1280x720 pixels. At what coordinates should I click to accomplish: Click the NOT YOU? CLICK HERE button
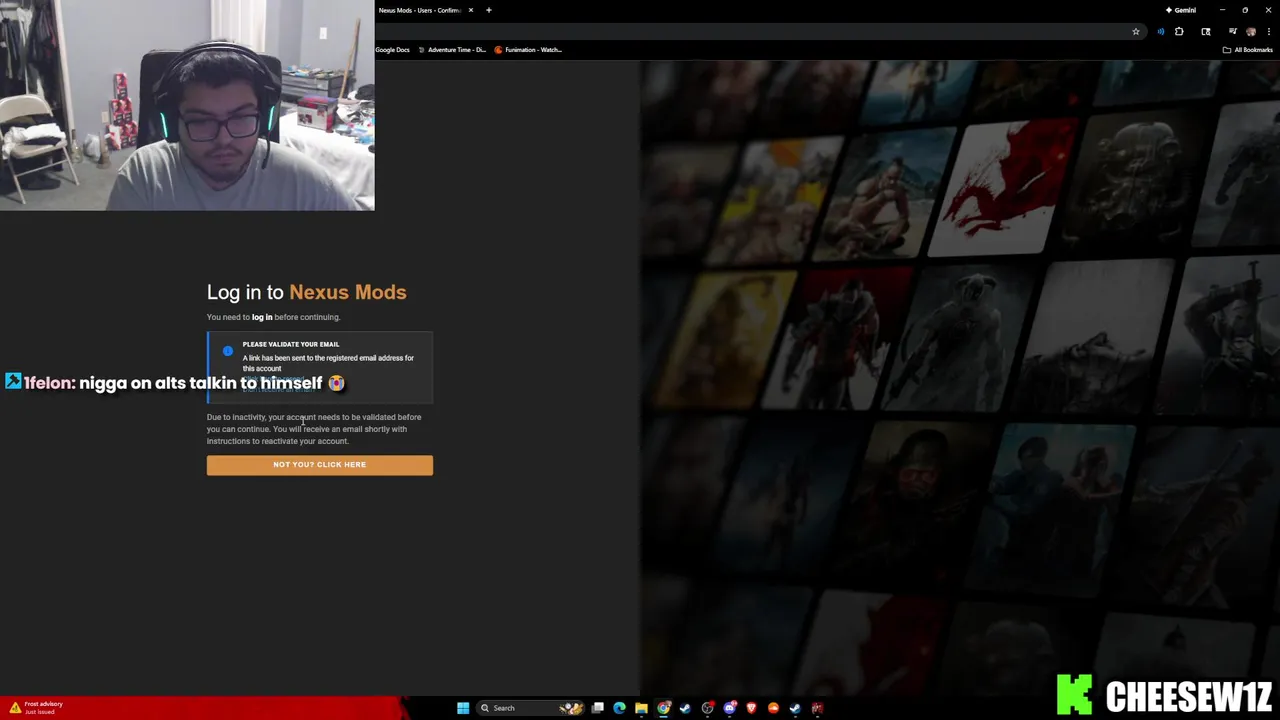coord(319,465)
